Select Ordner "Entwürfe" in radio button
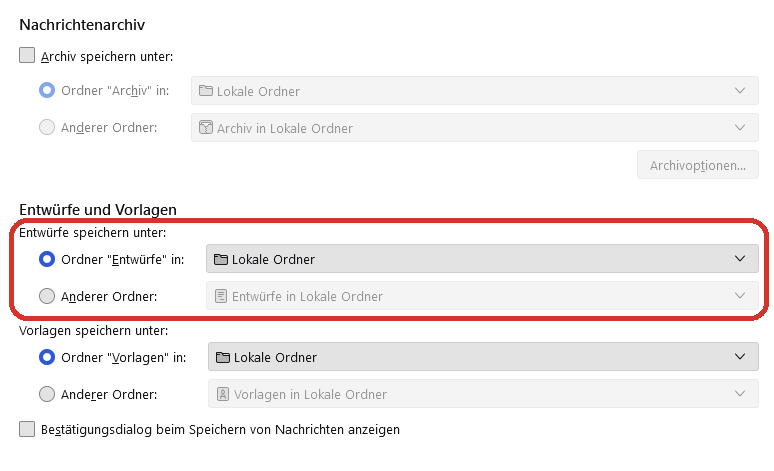Viewport: 774px width, 471px height. coord(47,259)
